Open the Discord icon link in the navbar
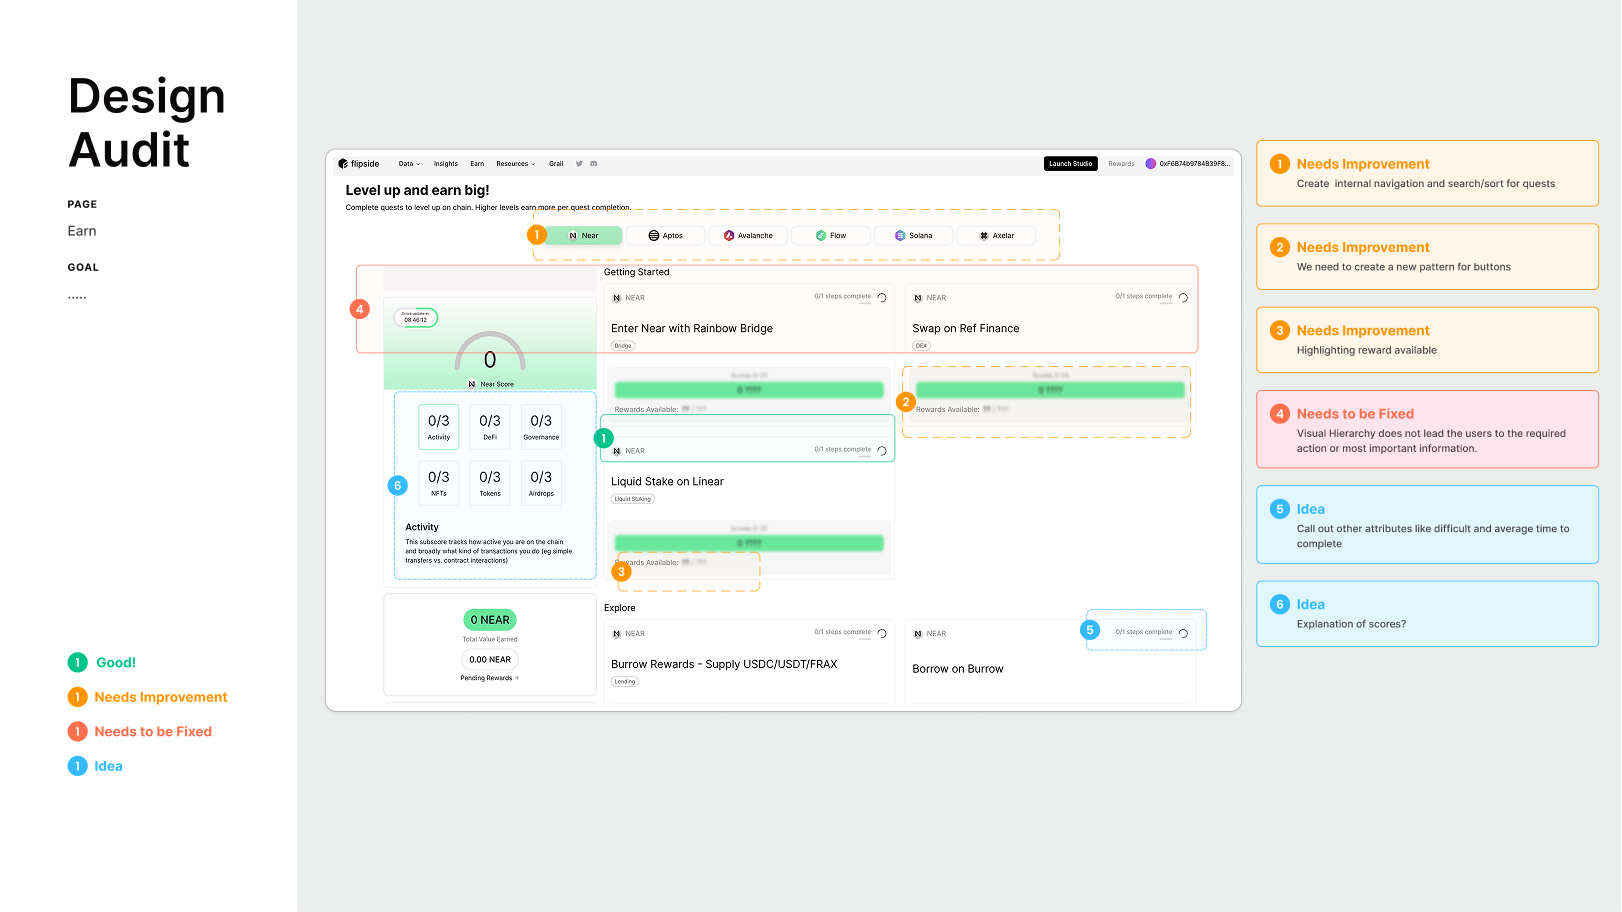 click(594, 164)
